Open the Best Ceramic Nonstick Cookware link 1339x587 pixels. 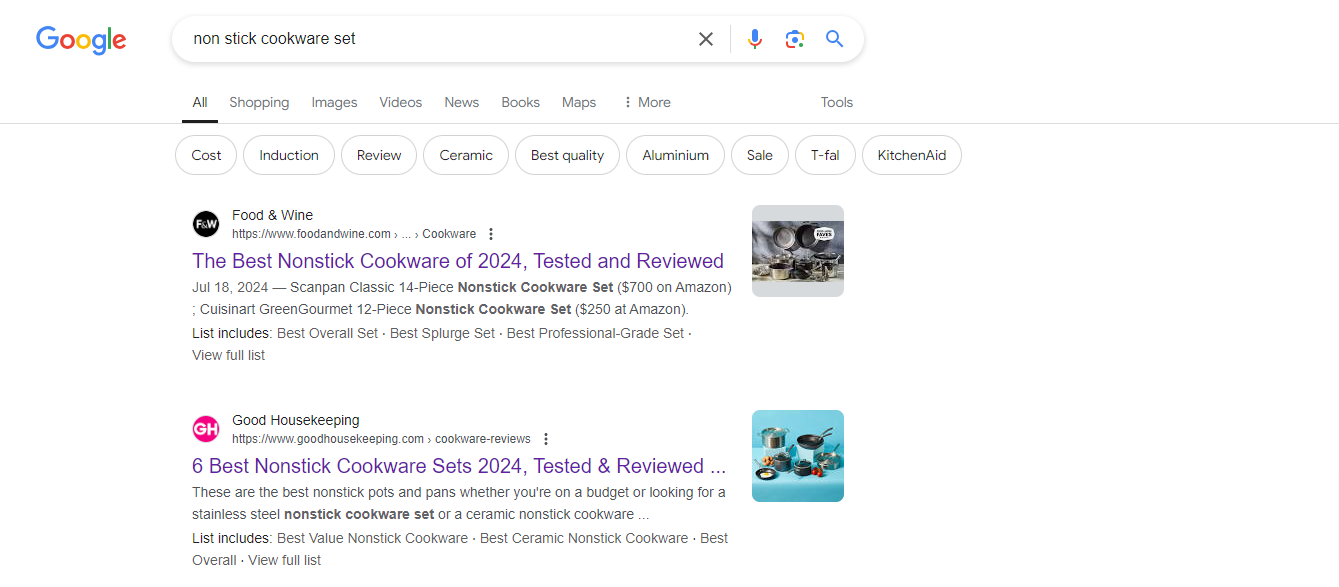click(x=584, y=538)
